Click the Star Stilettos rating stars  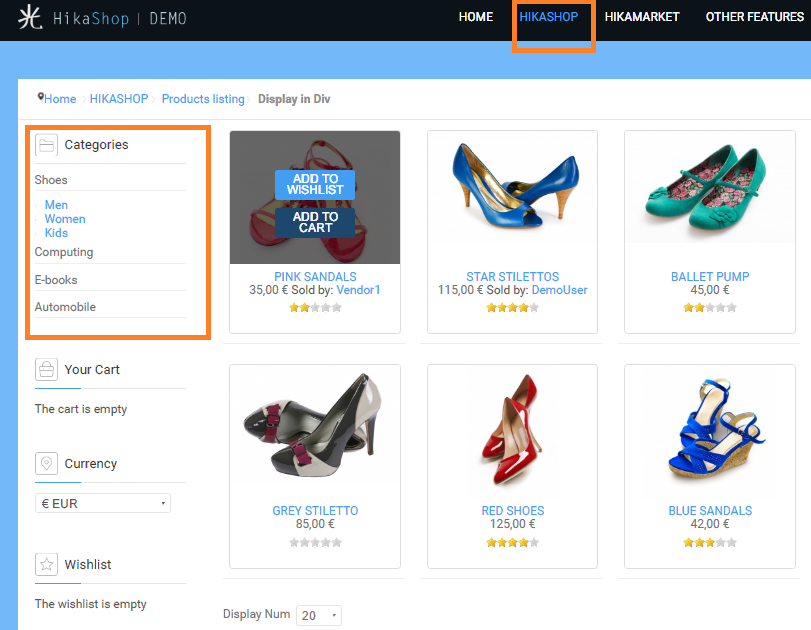coord(512,307)
